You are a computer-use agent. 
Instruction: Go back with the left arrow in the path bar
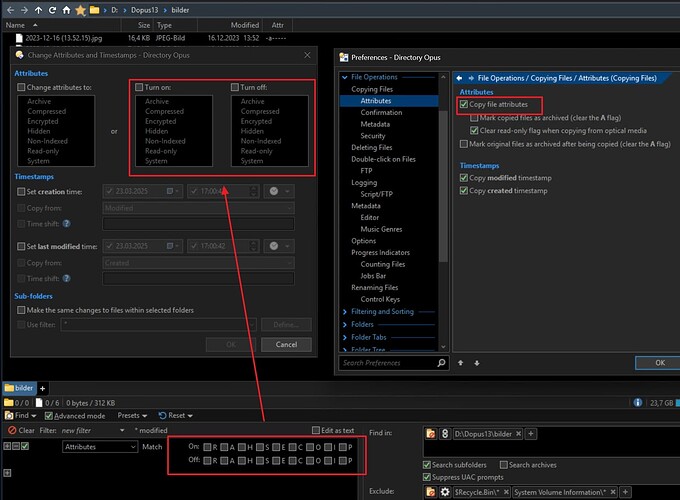tap(10, 10)
